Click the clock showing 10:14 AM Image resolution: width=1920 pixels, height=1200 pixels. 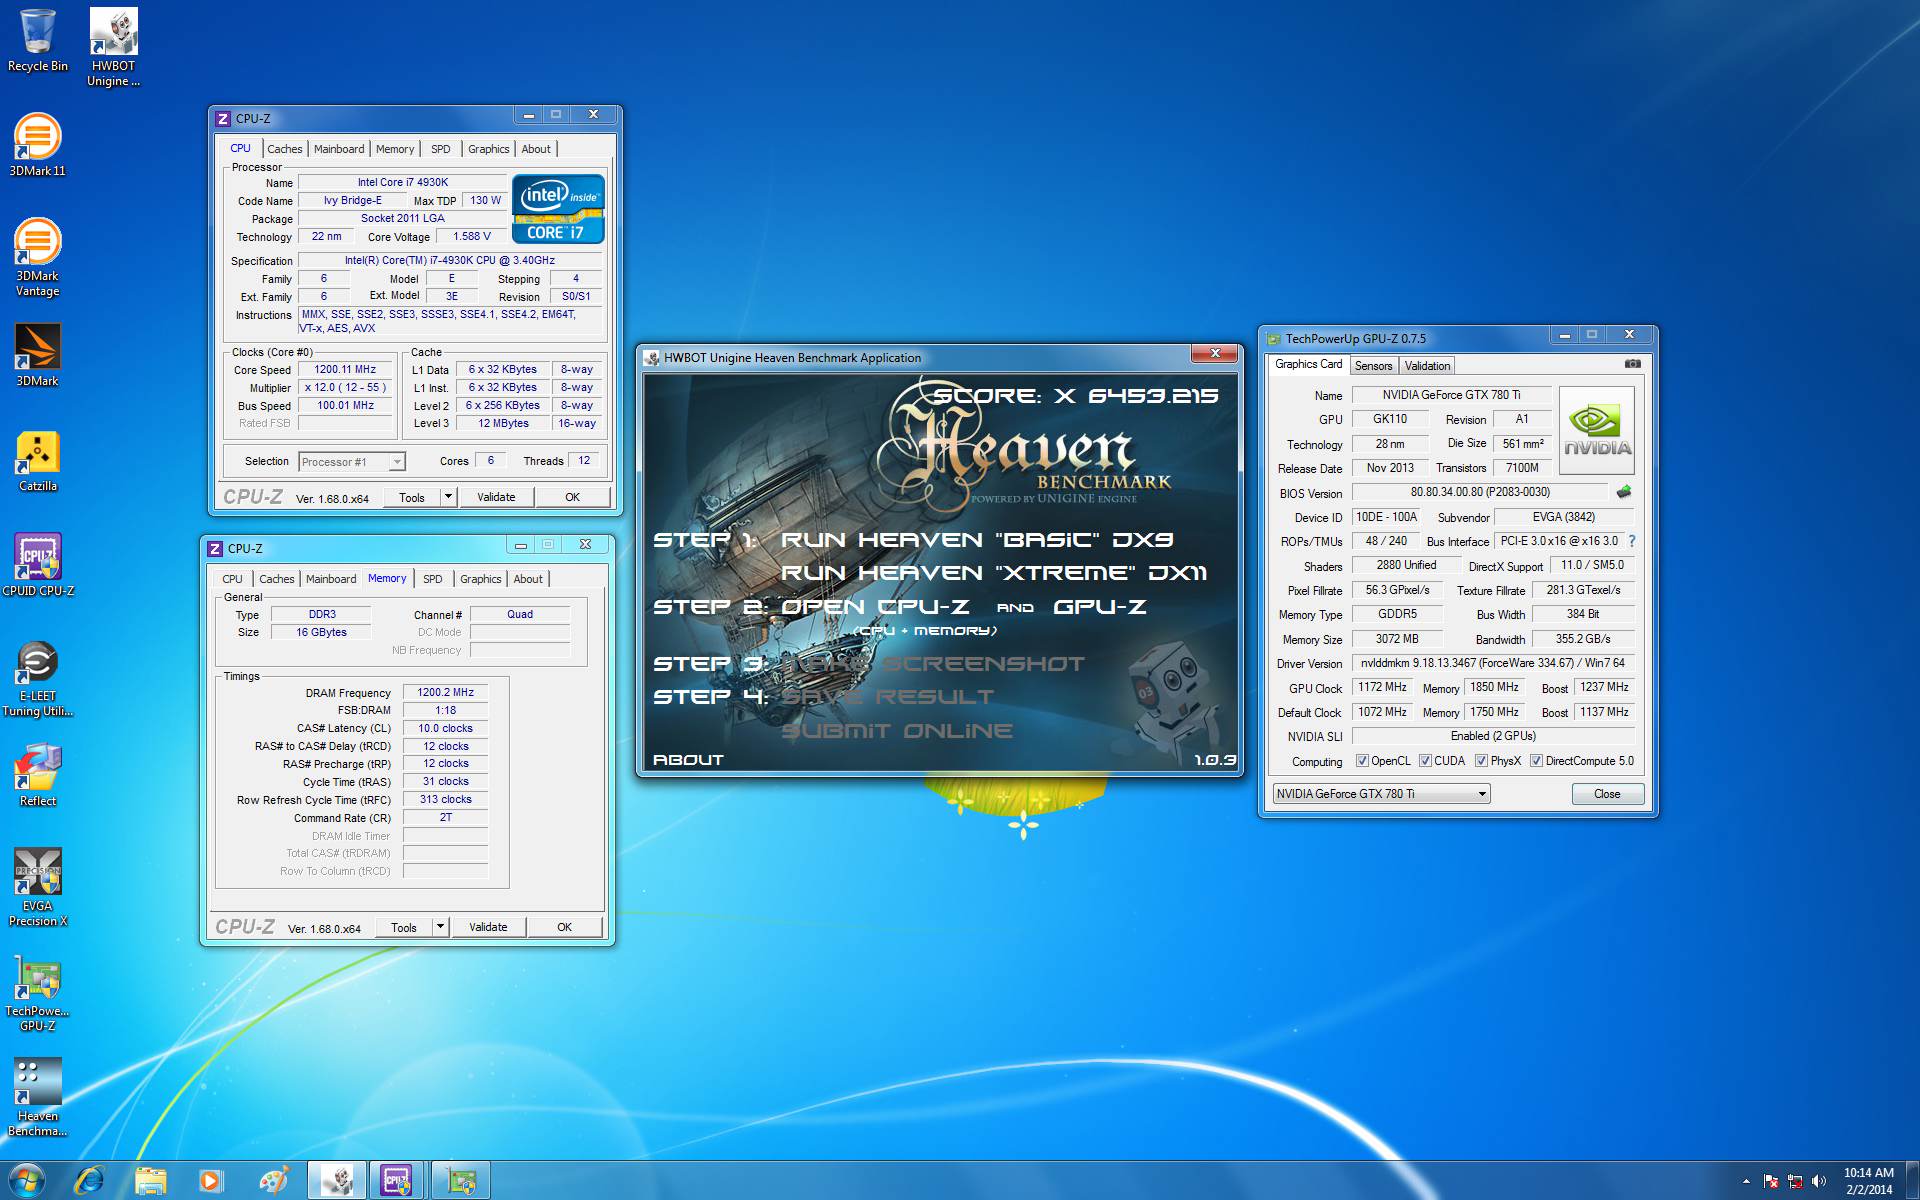[1869, 1173]
